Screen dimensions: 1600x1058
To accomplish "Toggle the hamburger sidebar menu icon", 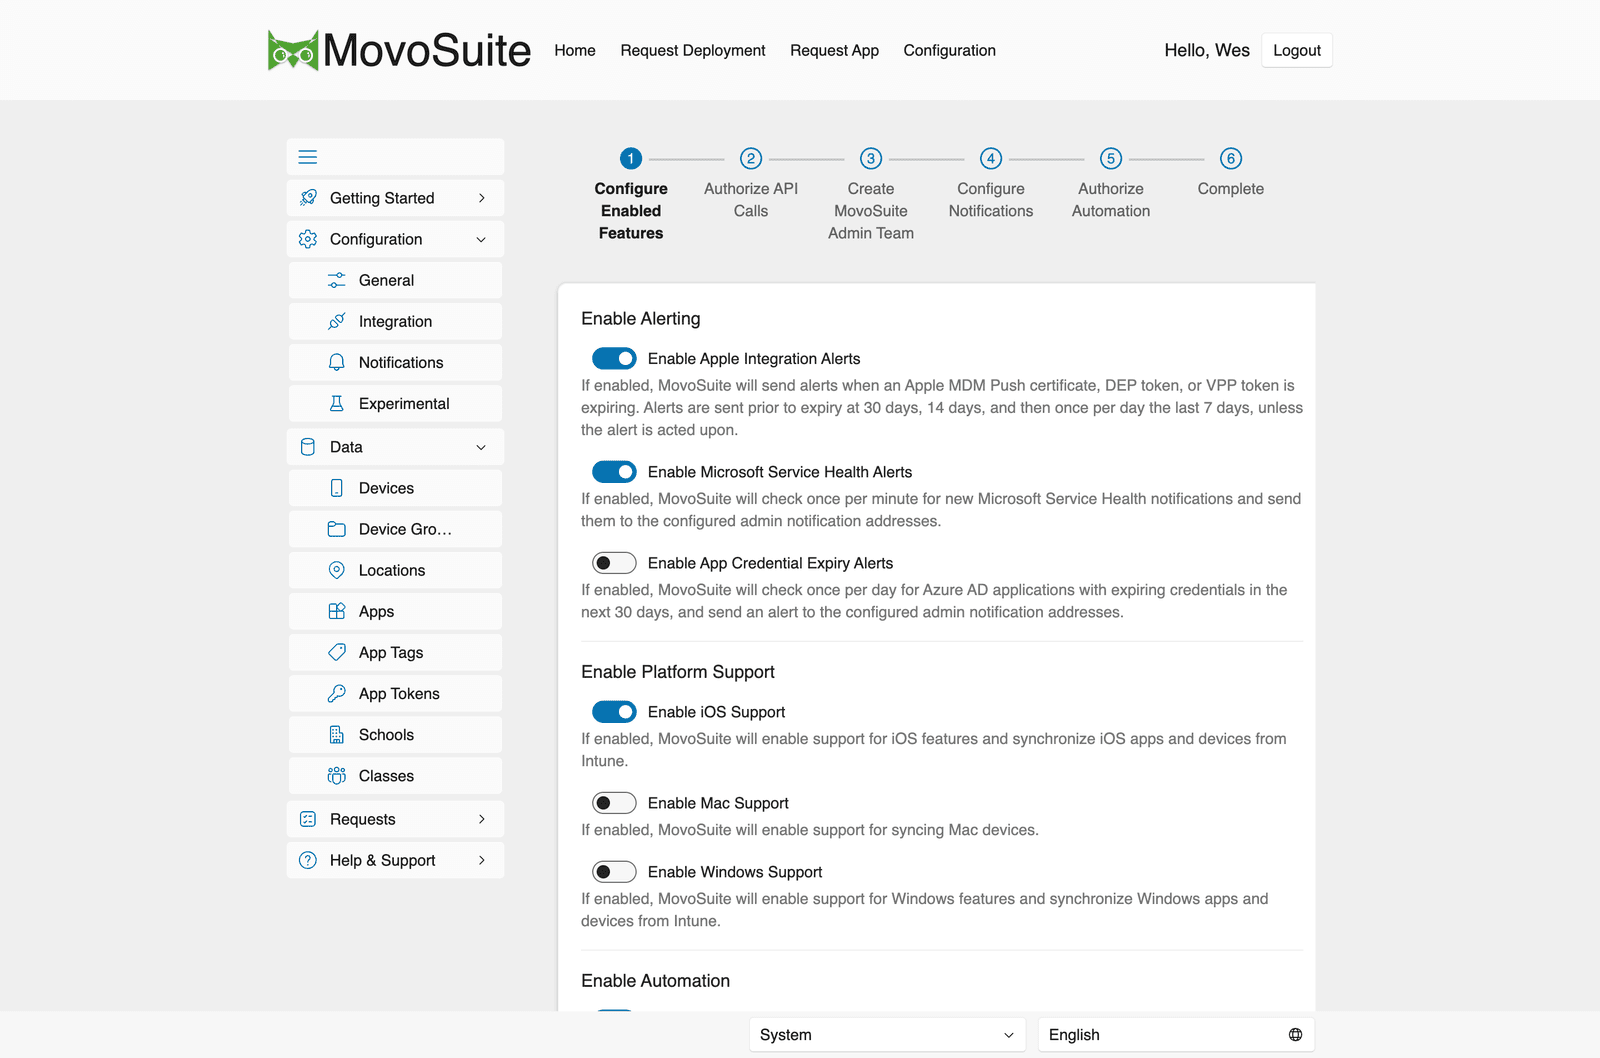I will coord(308,157).
